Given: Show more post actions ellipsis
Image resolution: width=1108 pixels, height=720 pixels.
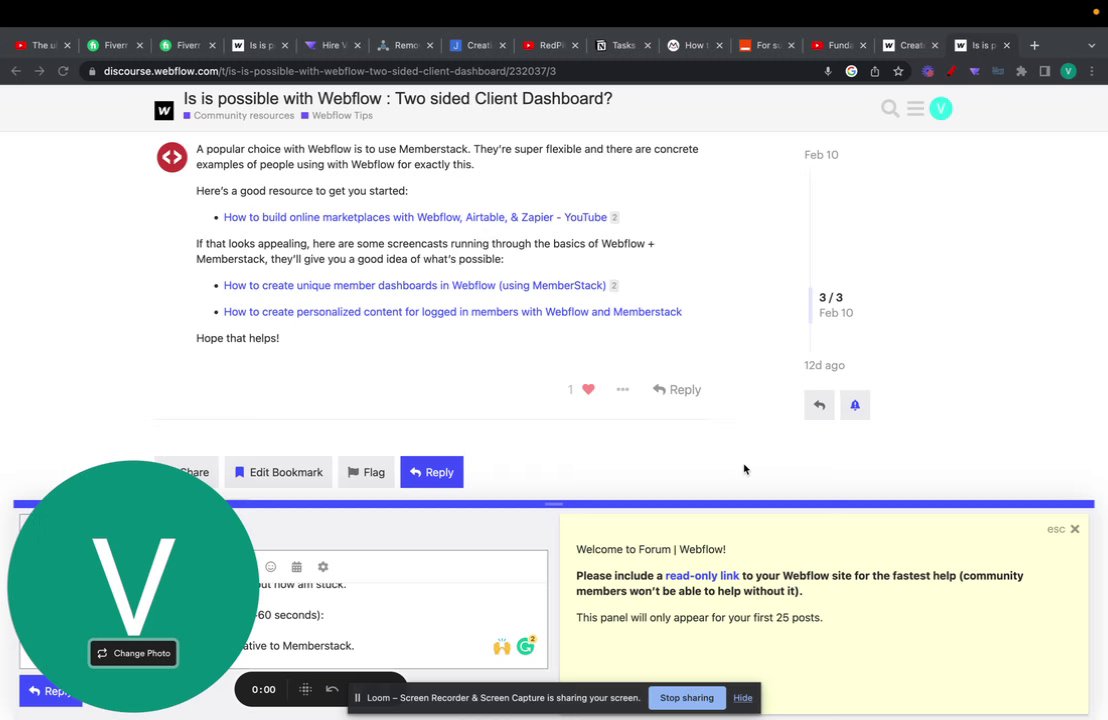Looking at the screenshot, I should click(x=623, y=389).
